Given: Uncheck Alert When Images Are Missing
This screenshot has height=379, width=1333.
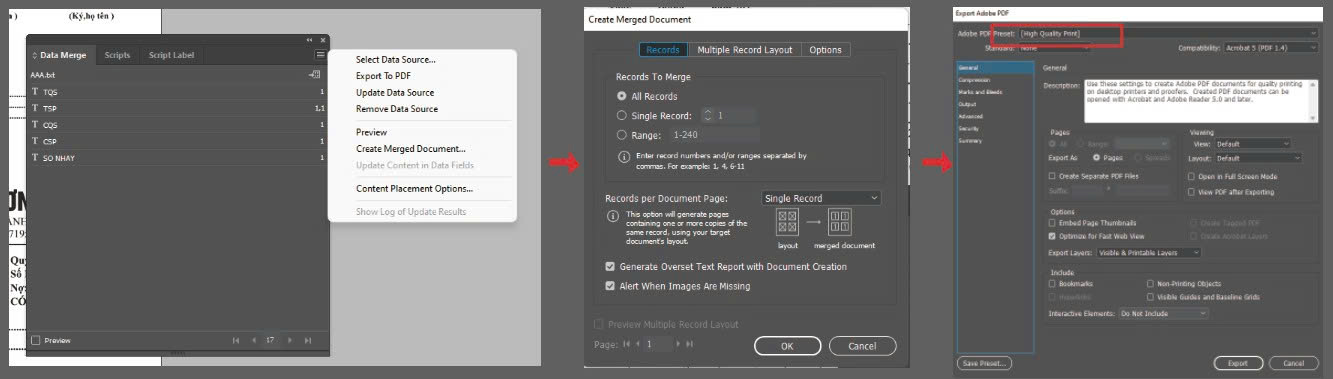Looking at the screenshot, I should 611,286.
